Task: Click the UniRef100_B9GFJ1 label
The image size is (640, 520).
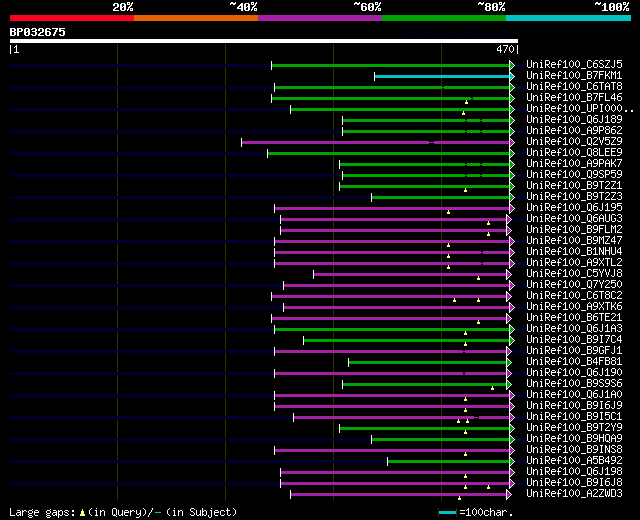Action: point(574,351)
